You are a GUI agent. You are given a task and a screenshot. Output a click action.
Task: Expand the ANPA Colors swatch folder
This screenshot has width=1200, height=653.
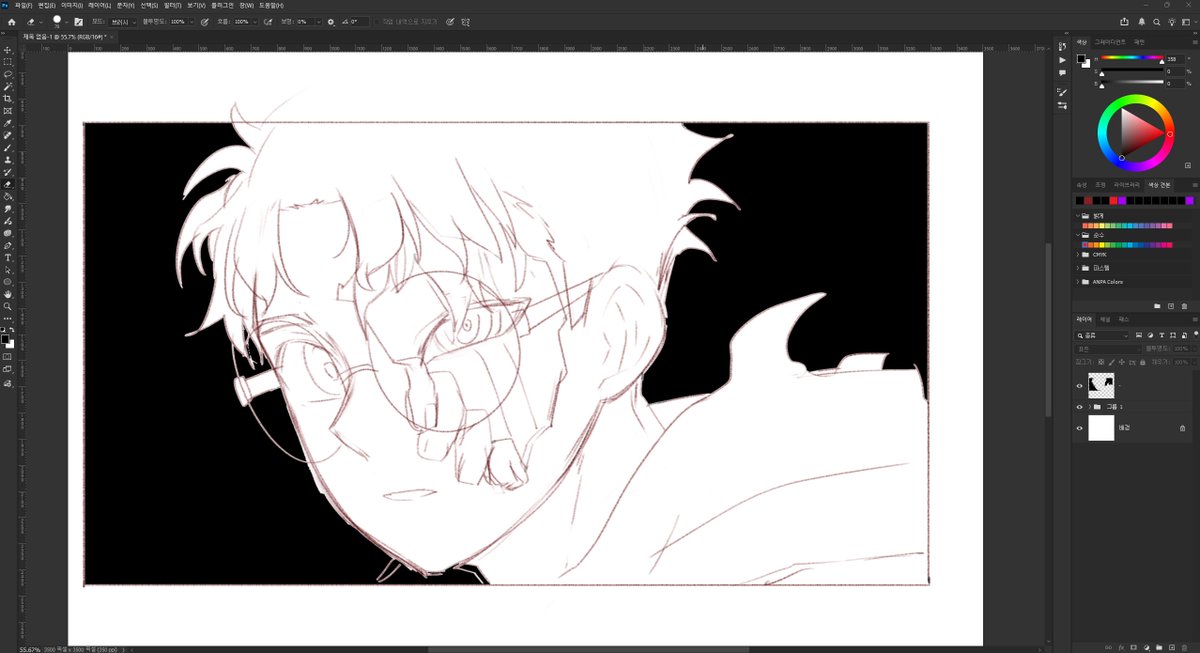pyautogui.click(x=1080, y=282)
